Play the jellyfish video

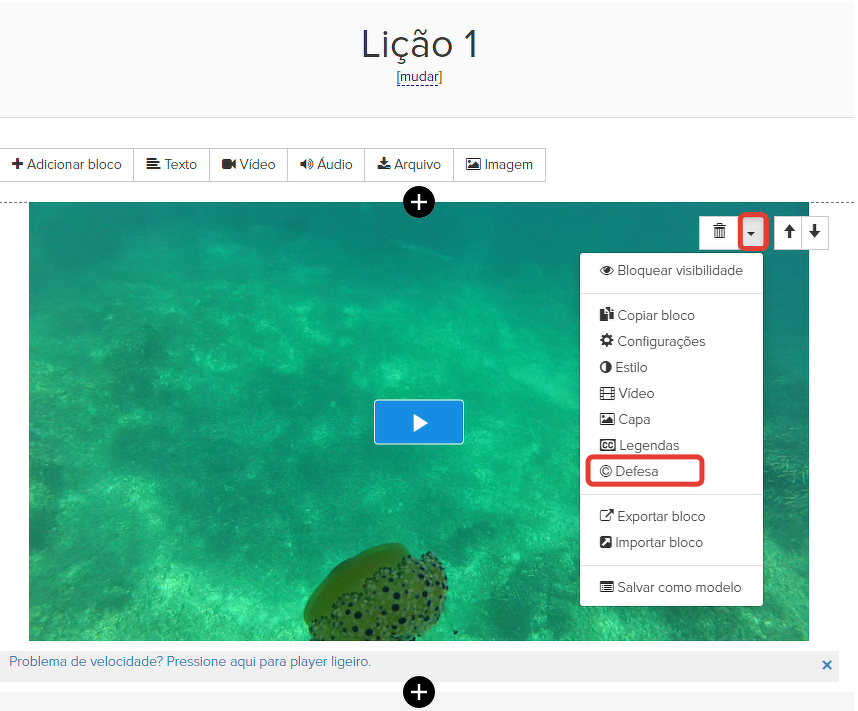pyautogui.click(x=419, y=422)
